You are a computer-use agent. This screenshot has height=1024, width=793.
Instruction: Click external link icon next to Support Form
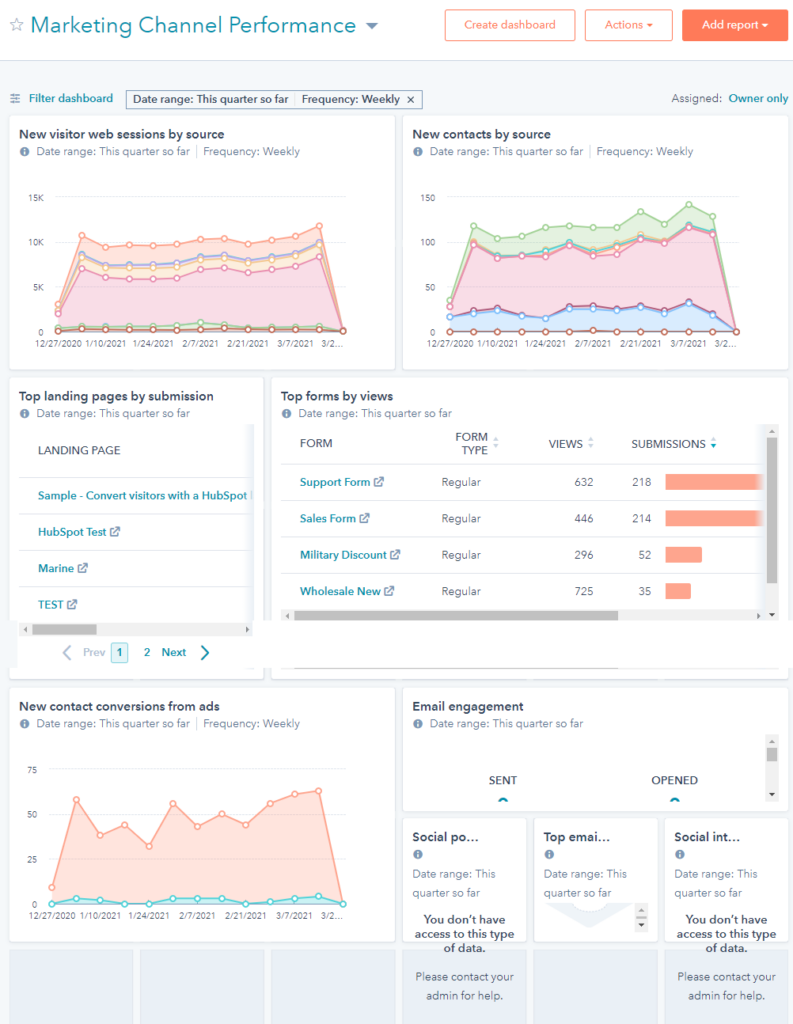(379, 482)
